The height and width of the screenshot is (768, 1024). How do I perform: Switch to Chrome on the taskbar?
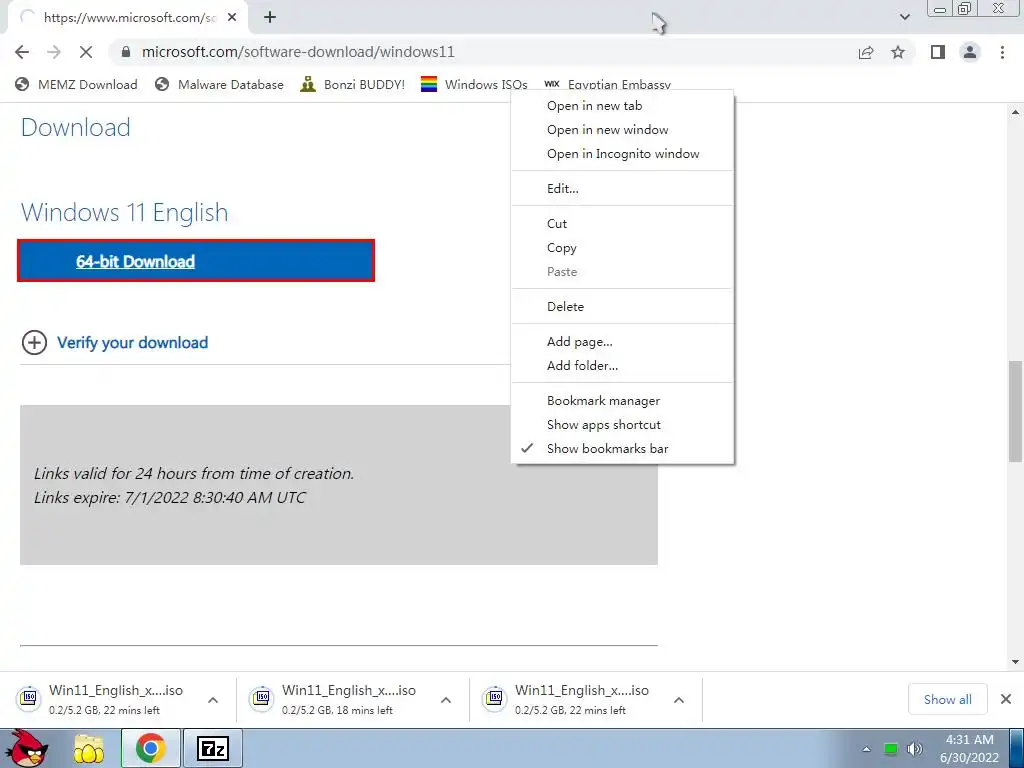pos(151,748)
